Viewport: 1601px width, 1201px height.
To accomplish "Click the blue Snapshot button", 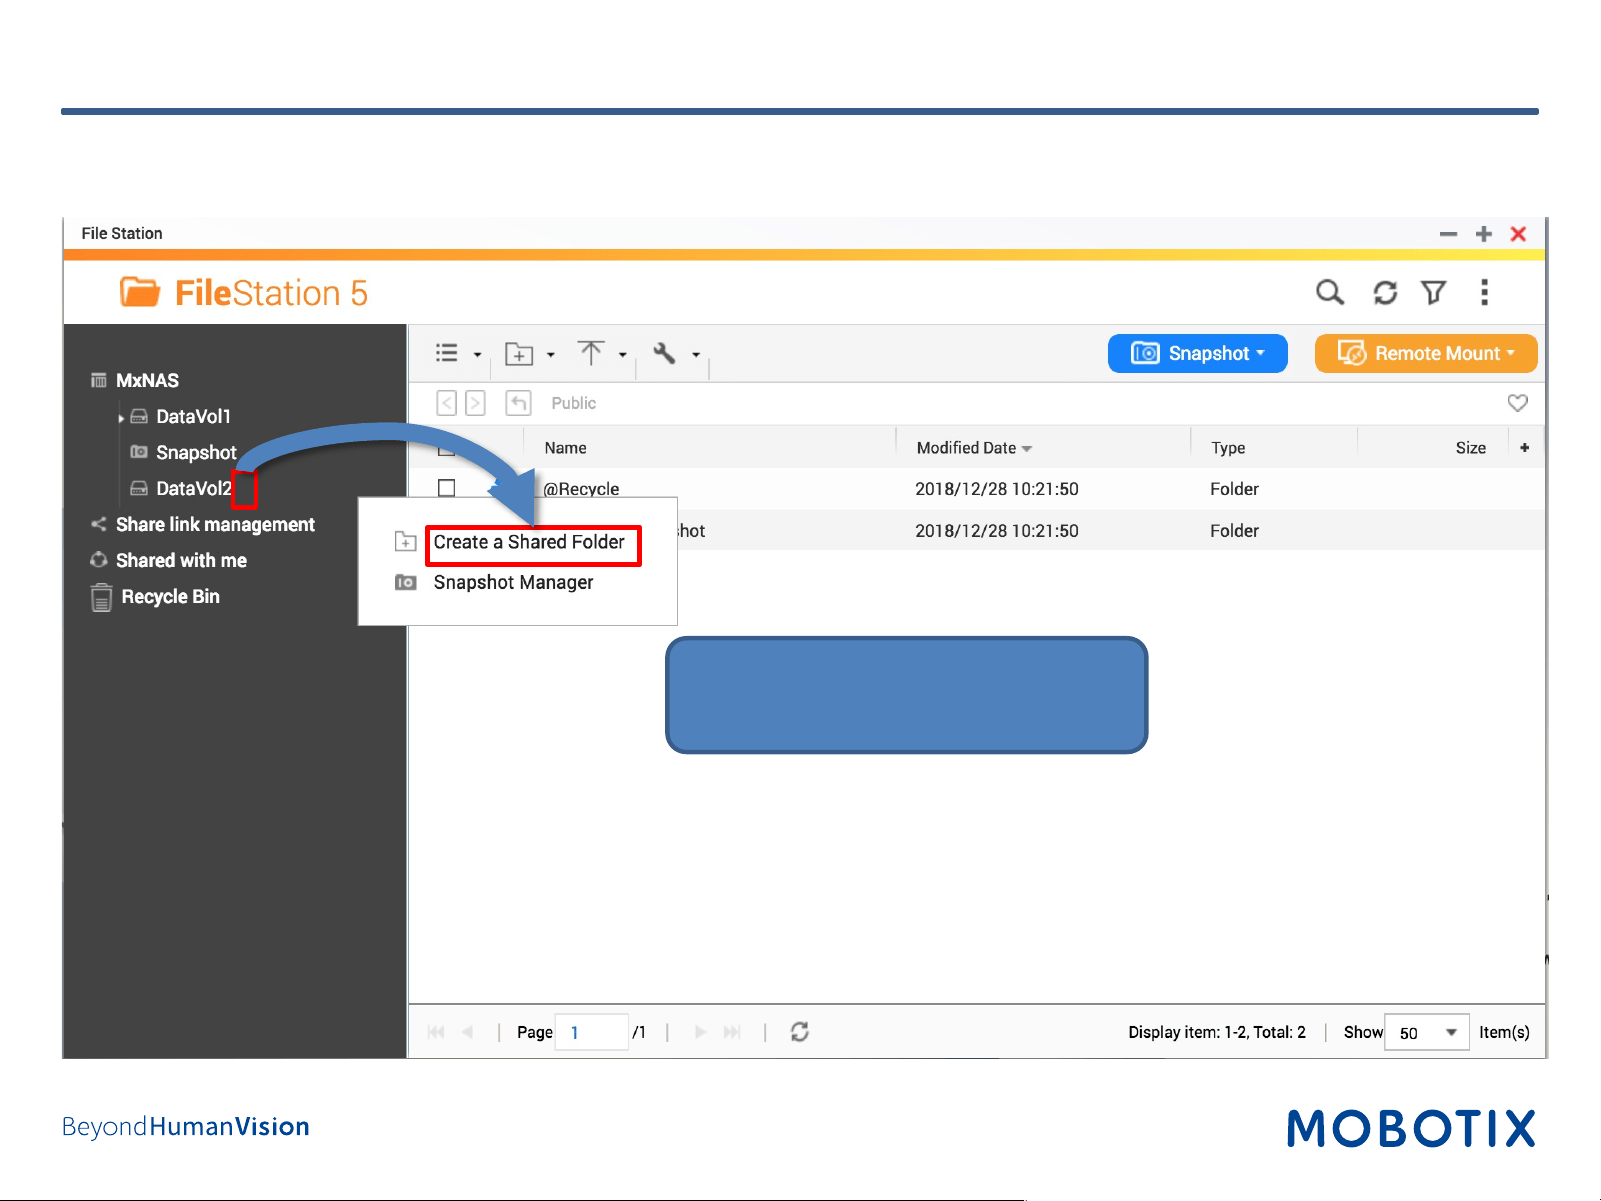I will pyautogui.click(x=1197, y=353).
